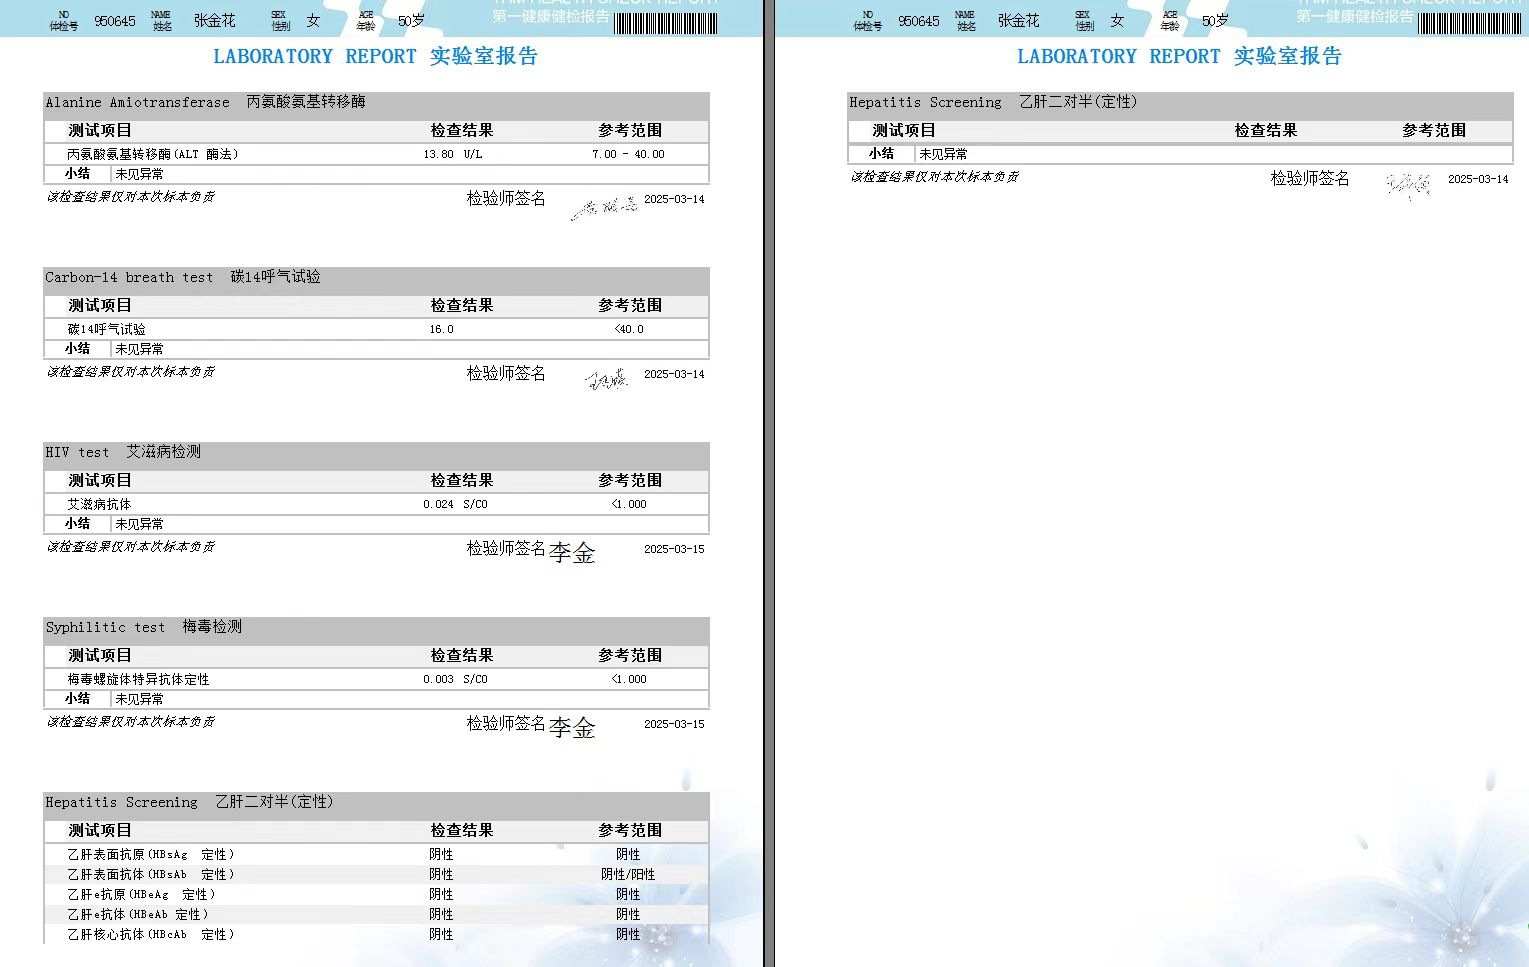The height and width of the screenshot is (967, 1529).
Task: Click the 李金 signature in the Syphilitic test section
Action: 572,727
